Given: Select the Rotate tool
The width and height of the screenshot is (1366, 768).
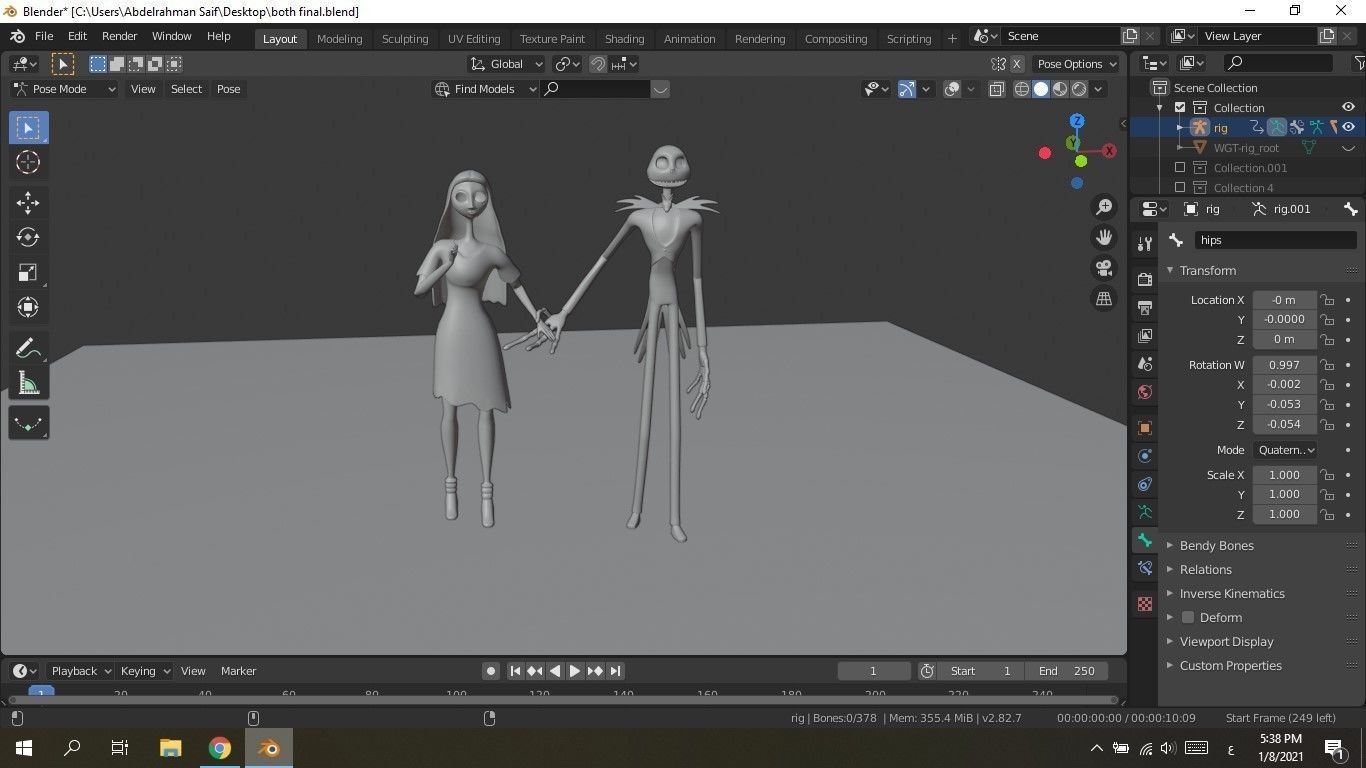Looking at the screenshot, I should click(x=28, y=238).
